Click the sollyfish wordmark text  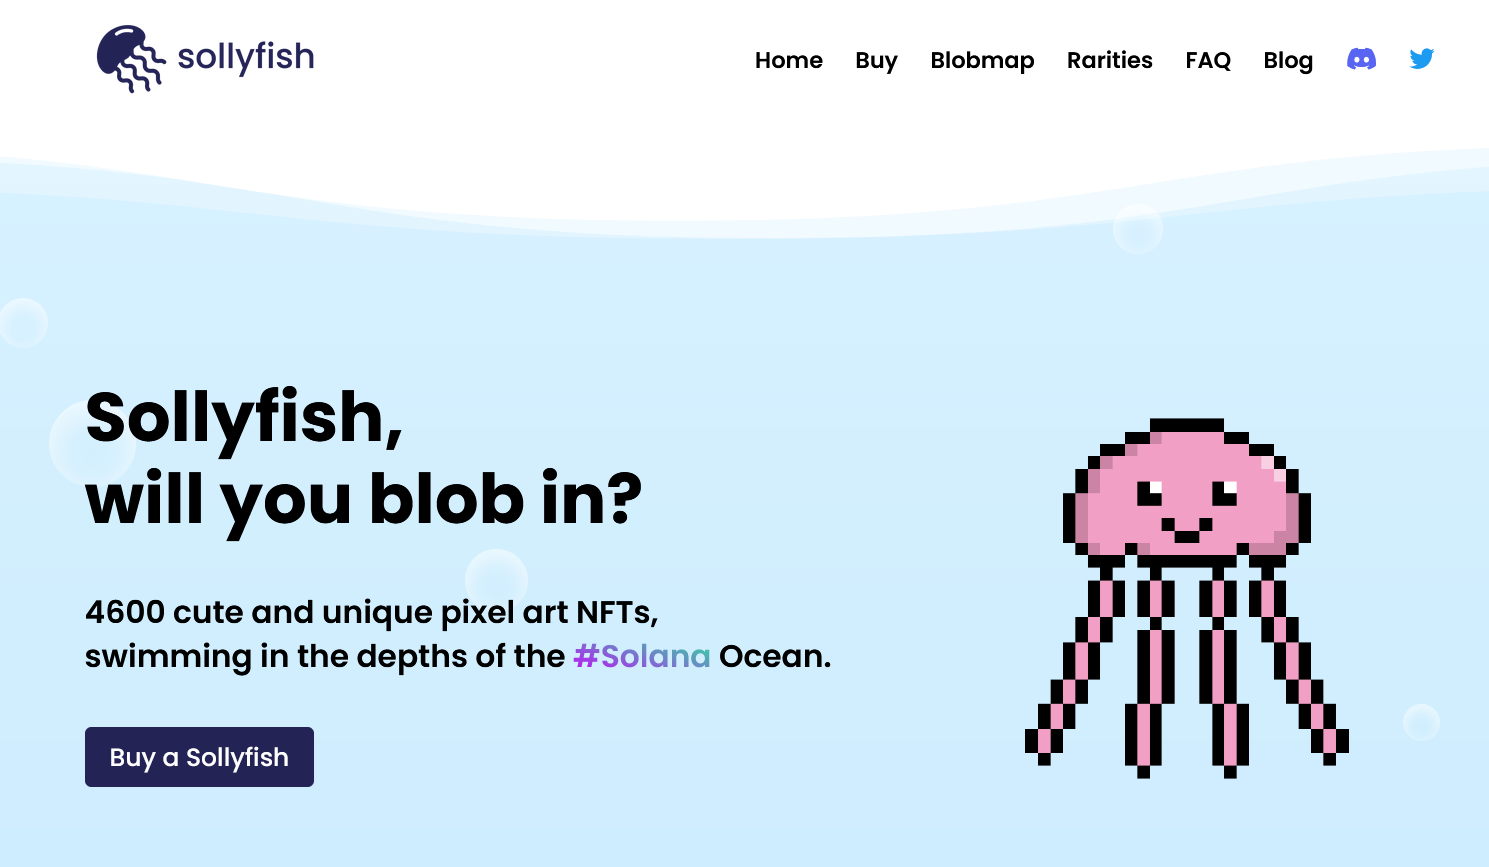tap(246, 57)
